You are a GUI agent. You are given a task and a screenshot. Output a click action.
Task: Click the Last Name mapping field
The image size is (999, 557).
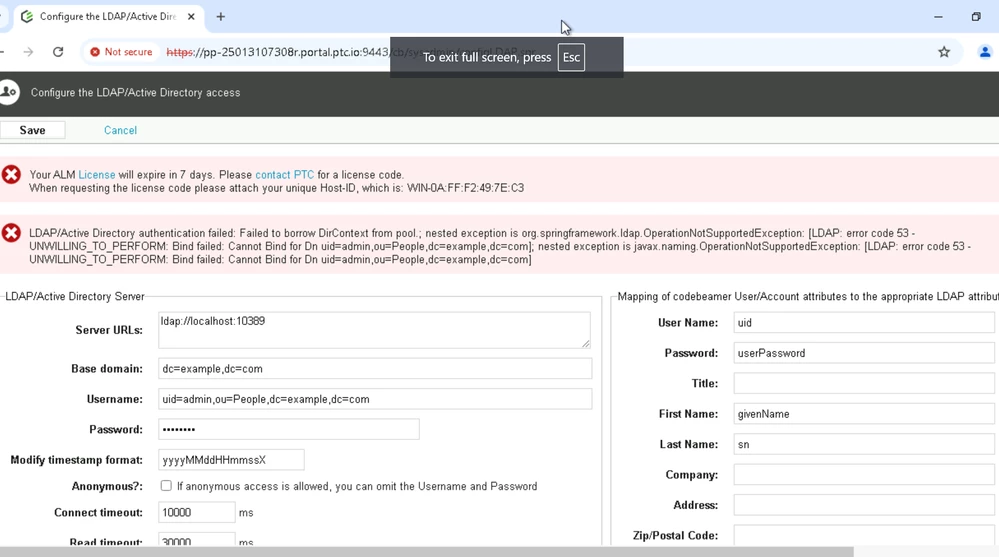click(864, 444)
